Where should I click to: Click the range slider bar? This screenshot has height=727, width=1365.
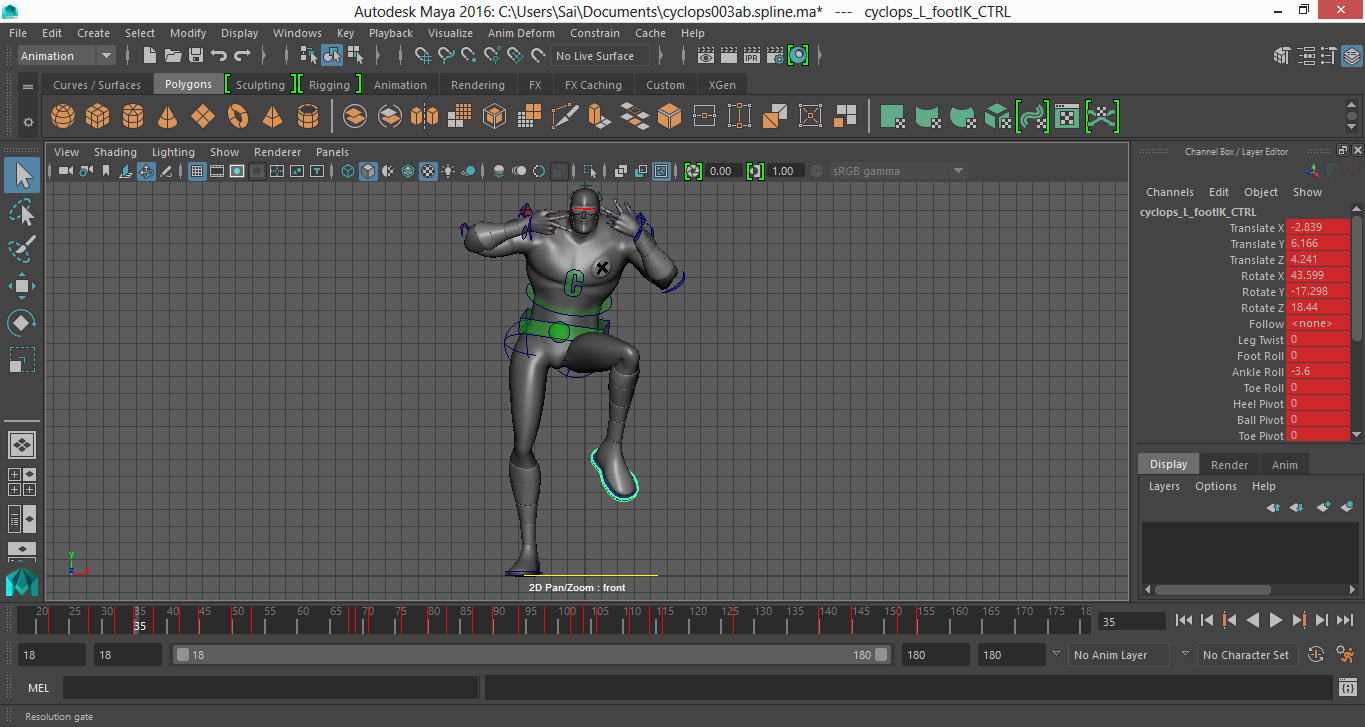tap(531, 655)
